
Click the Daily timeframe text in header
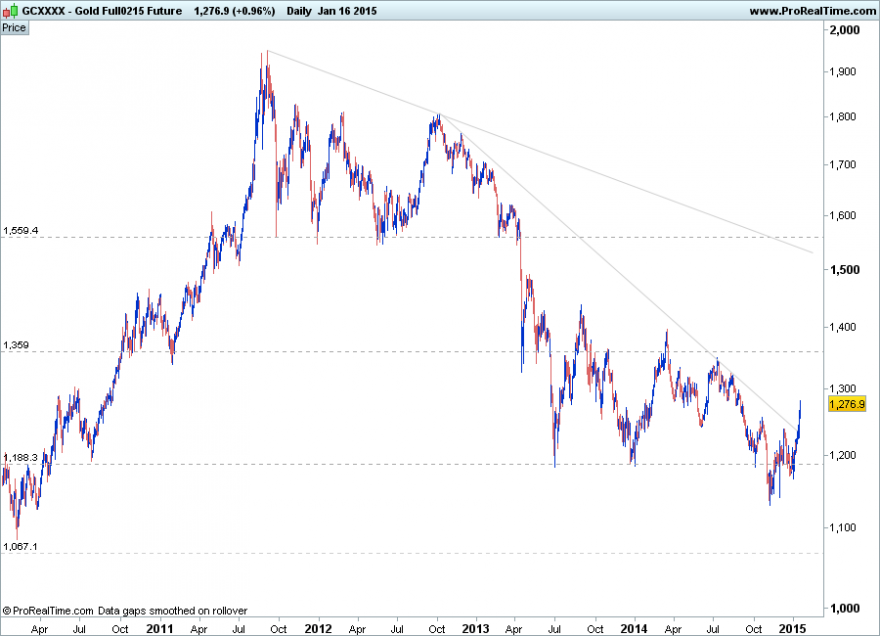tap(299, 11)
